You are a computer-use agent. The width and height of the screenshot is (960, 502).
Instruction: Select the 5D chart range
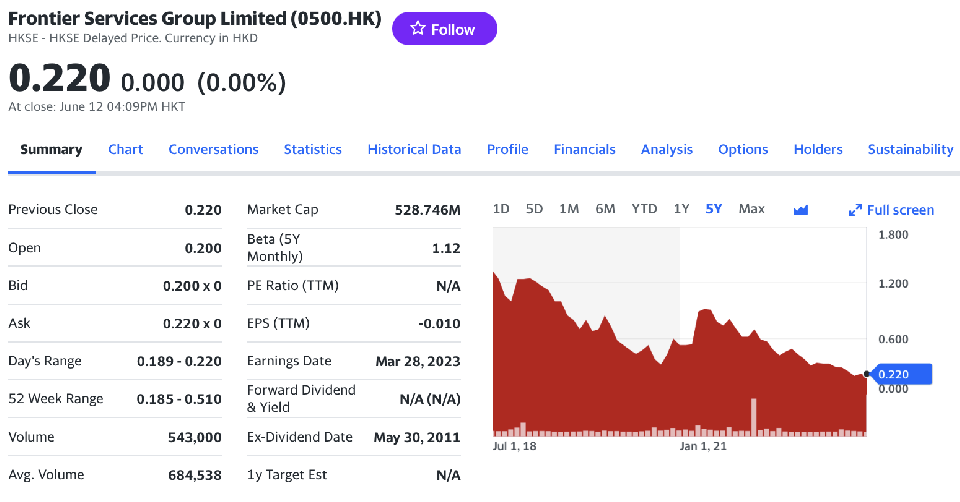point(534,209)
